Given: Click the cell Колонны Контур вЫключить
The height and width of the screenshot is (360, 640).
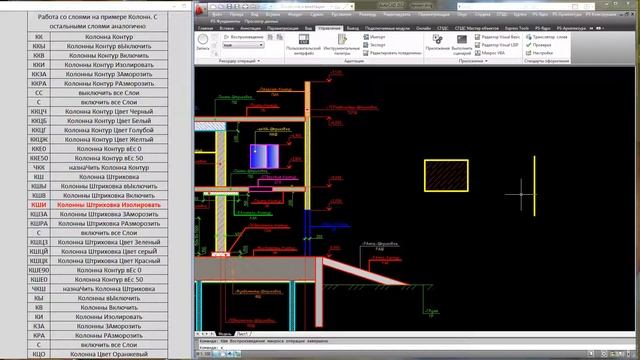Looking at the screenshot, I should (109, 46).
